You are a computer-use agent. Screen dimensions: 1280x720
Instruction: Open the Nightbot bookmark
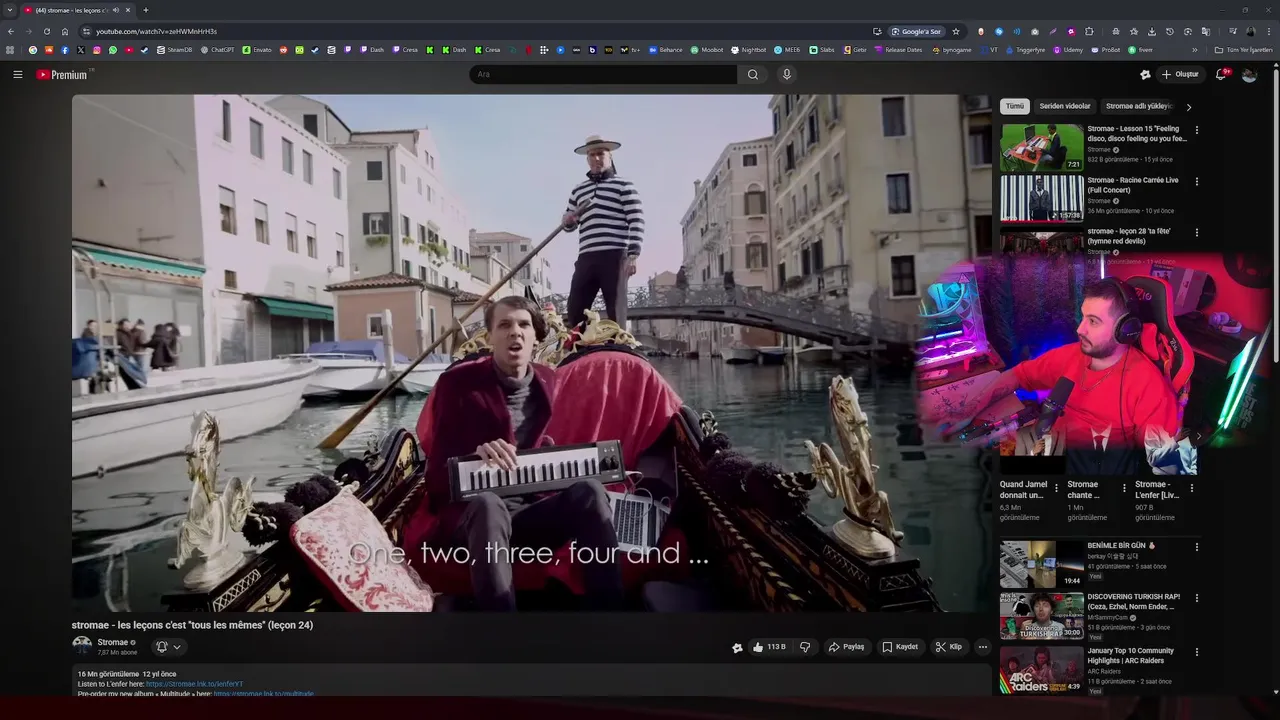[748, 49]
